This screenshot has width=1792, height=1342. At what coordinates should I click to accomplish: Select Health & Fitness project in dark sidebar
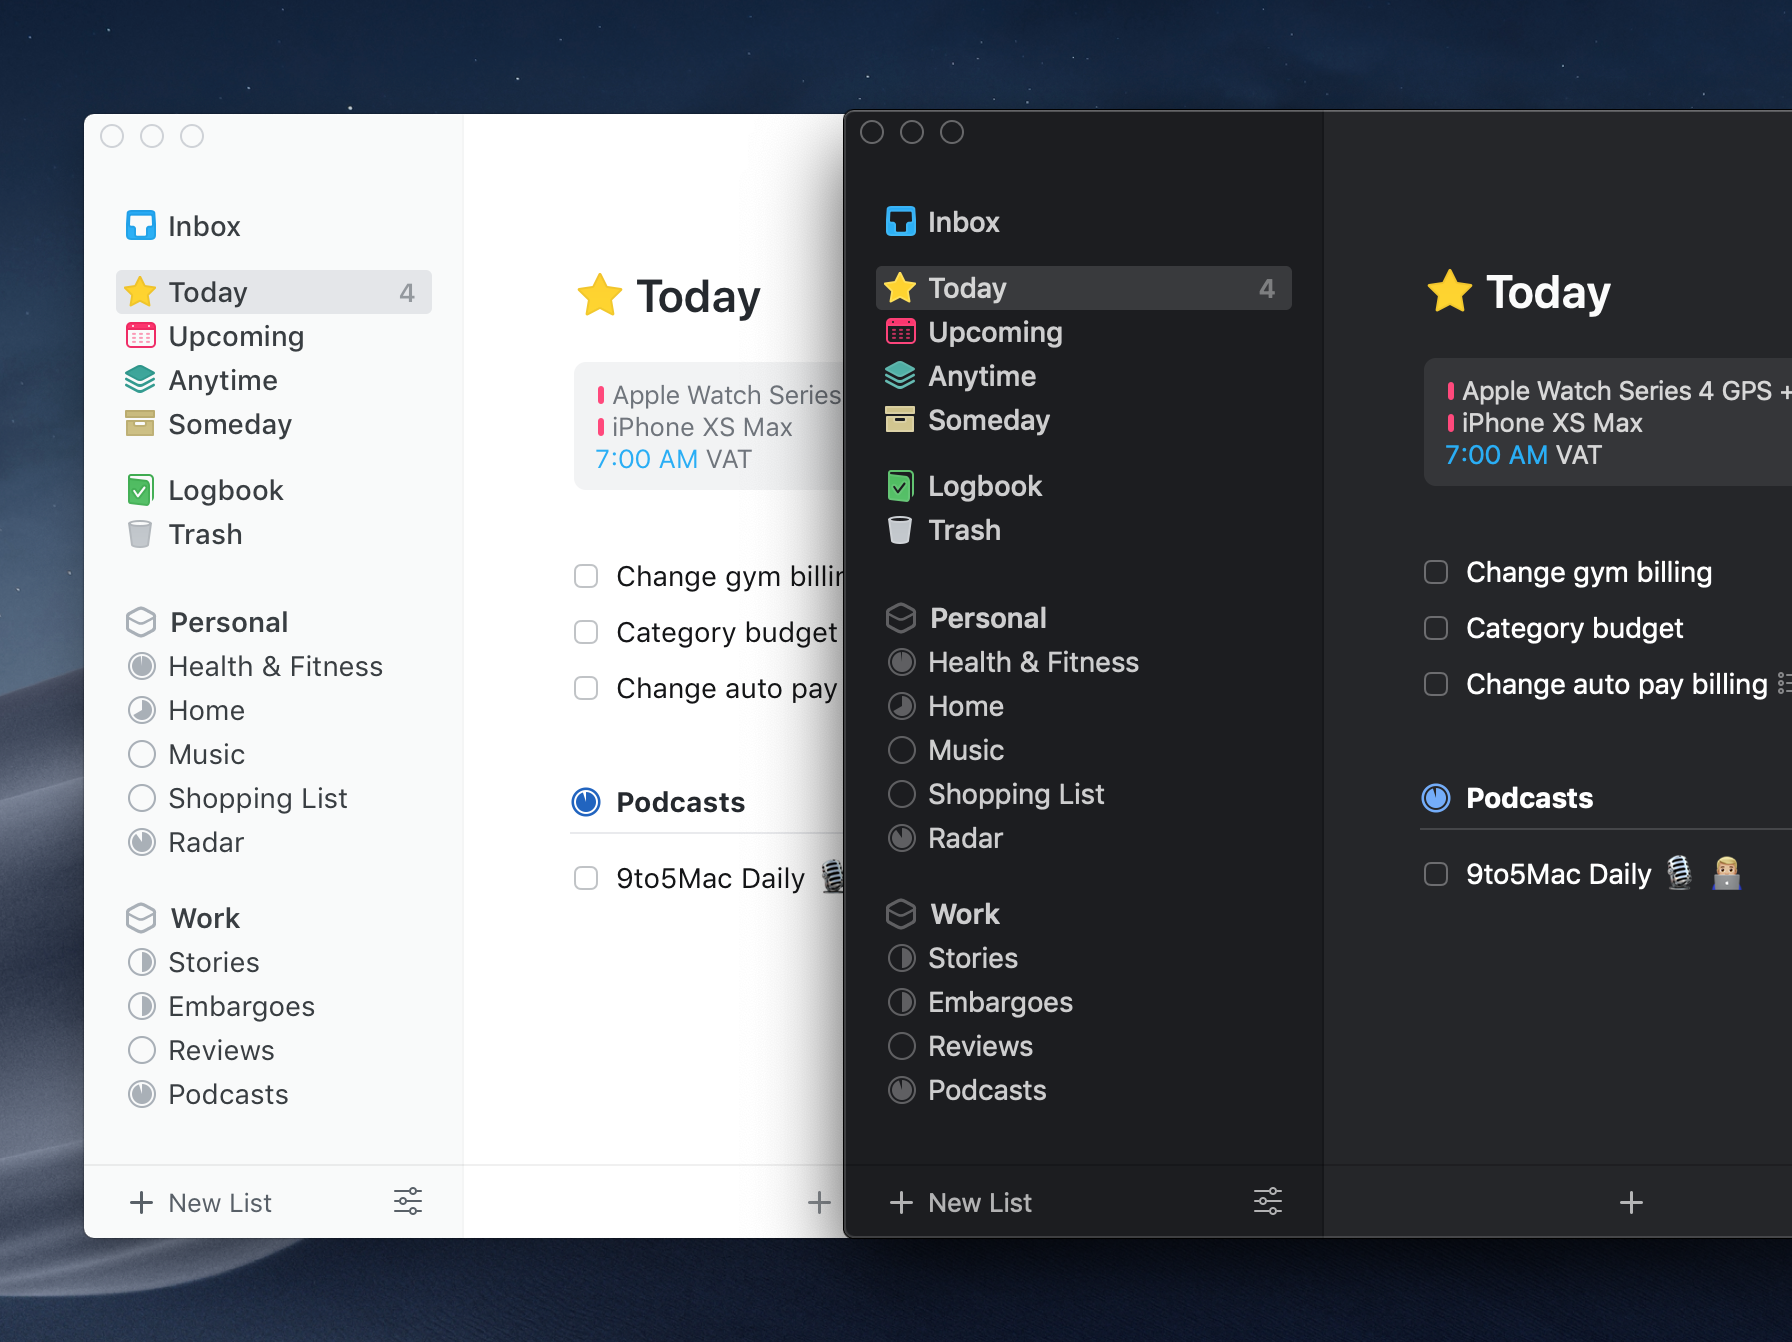click(x=1032, y=662)
